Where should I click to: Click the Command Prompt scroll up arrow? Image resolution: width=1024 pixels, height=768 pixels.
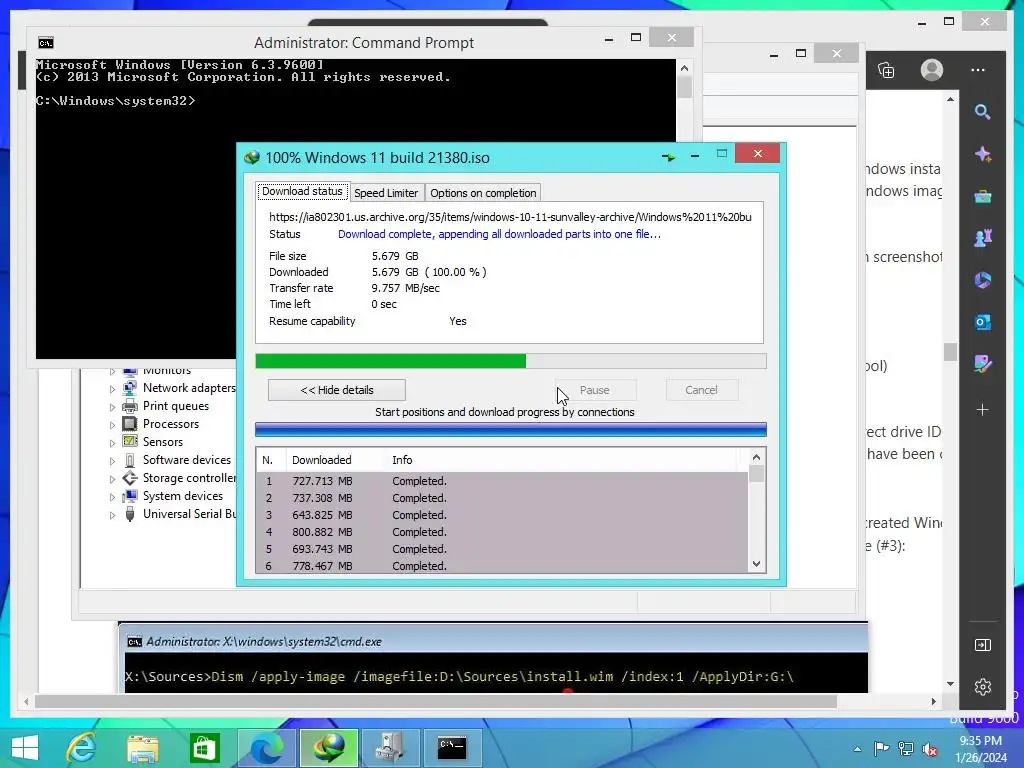(684, 68)
